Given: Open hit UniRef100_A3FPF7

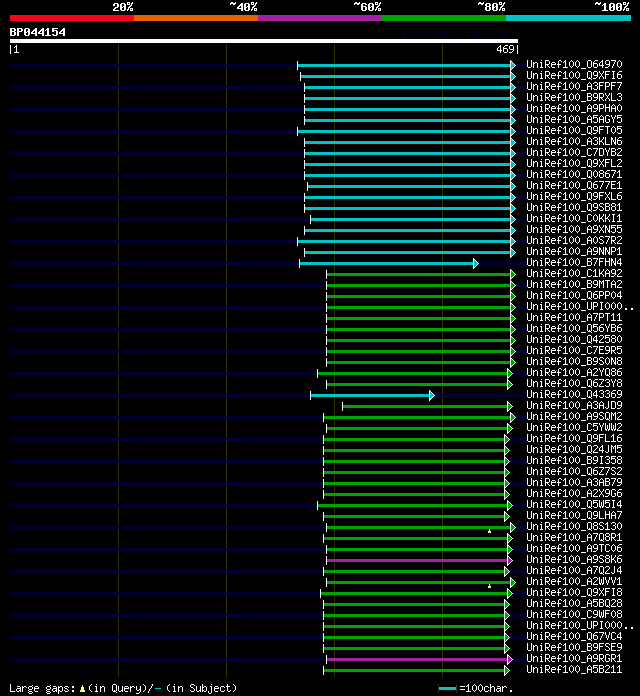Looking at the screenshot, I should pyautogui.click(x=574, y=87).
